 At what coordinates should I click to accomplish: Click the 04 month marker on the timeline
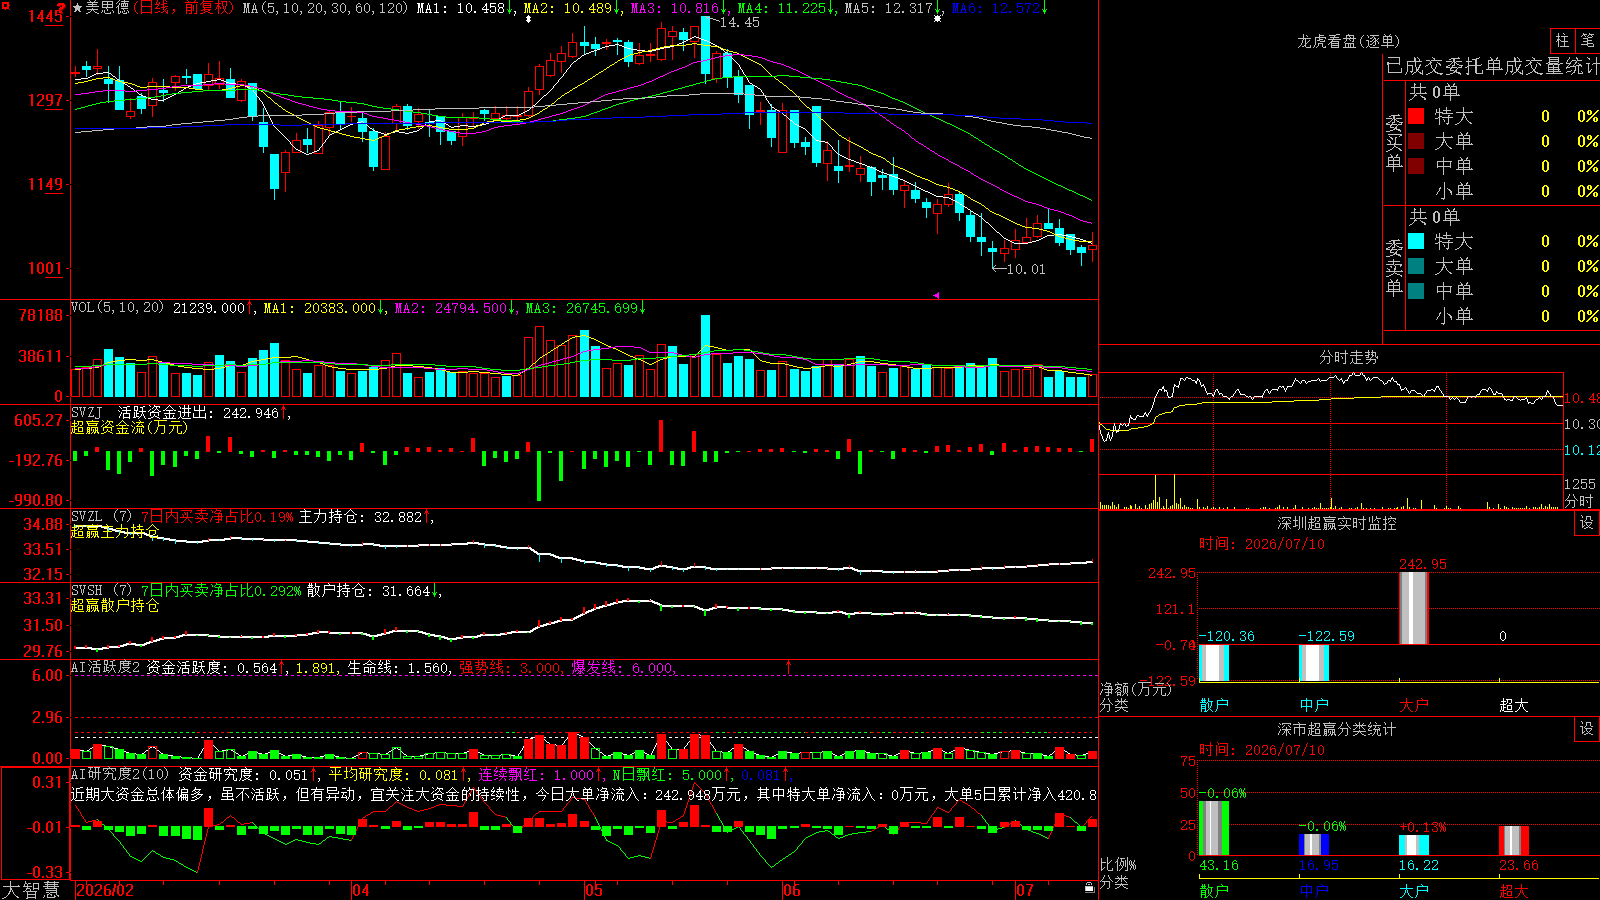[x=361, y=890]
